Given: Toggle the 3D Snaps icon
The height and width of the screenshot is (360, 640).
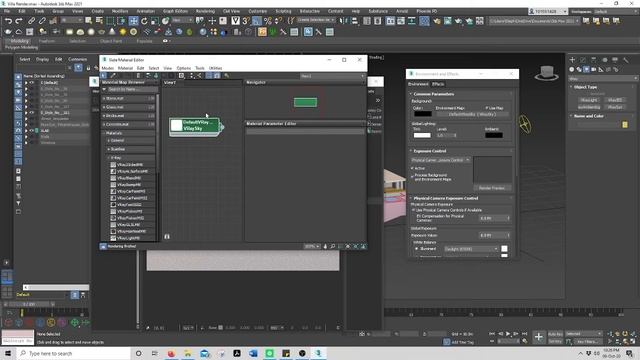Looking at the screenshot, I should [x=246, y=21].
